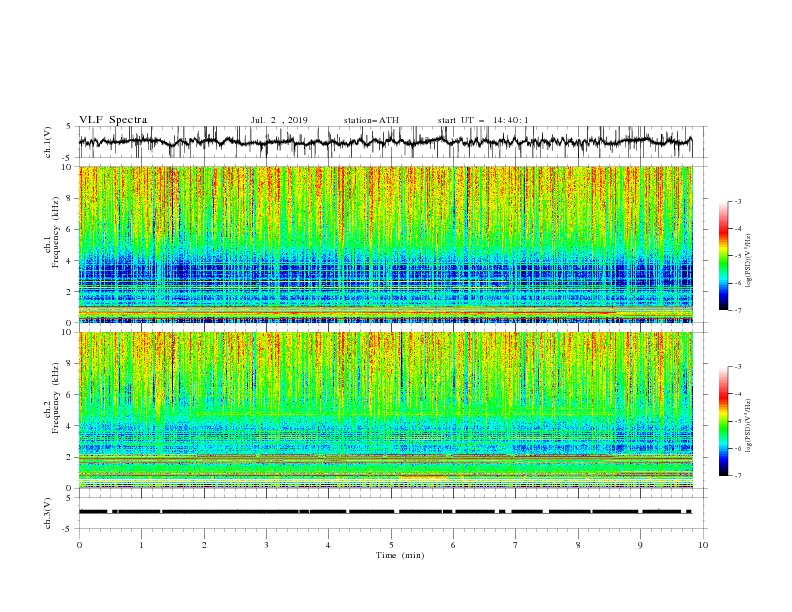The width and height of the screenshot is (792, 612).
Task: Click the "-3" label on ch.1 colorbar
Action: pyautogui.click(x=737, y=201)
